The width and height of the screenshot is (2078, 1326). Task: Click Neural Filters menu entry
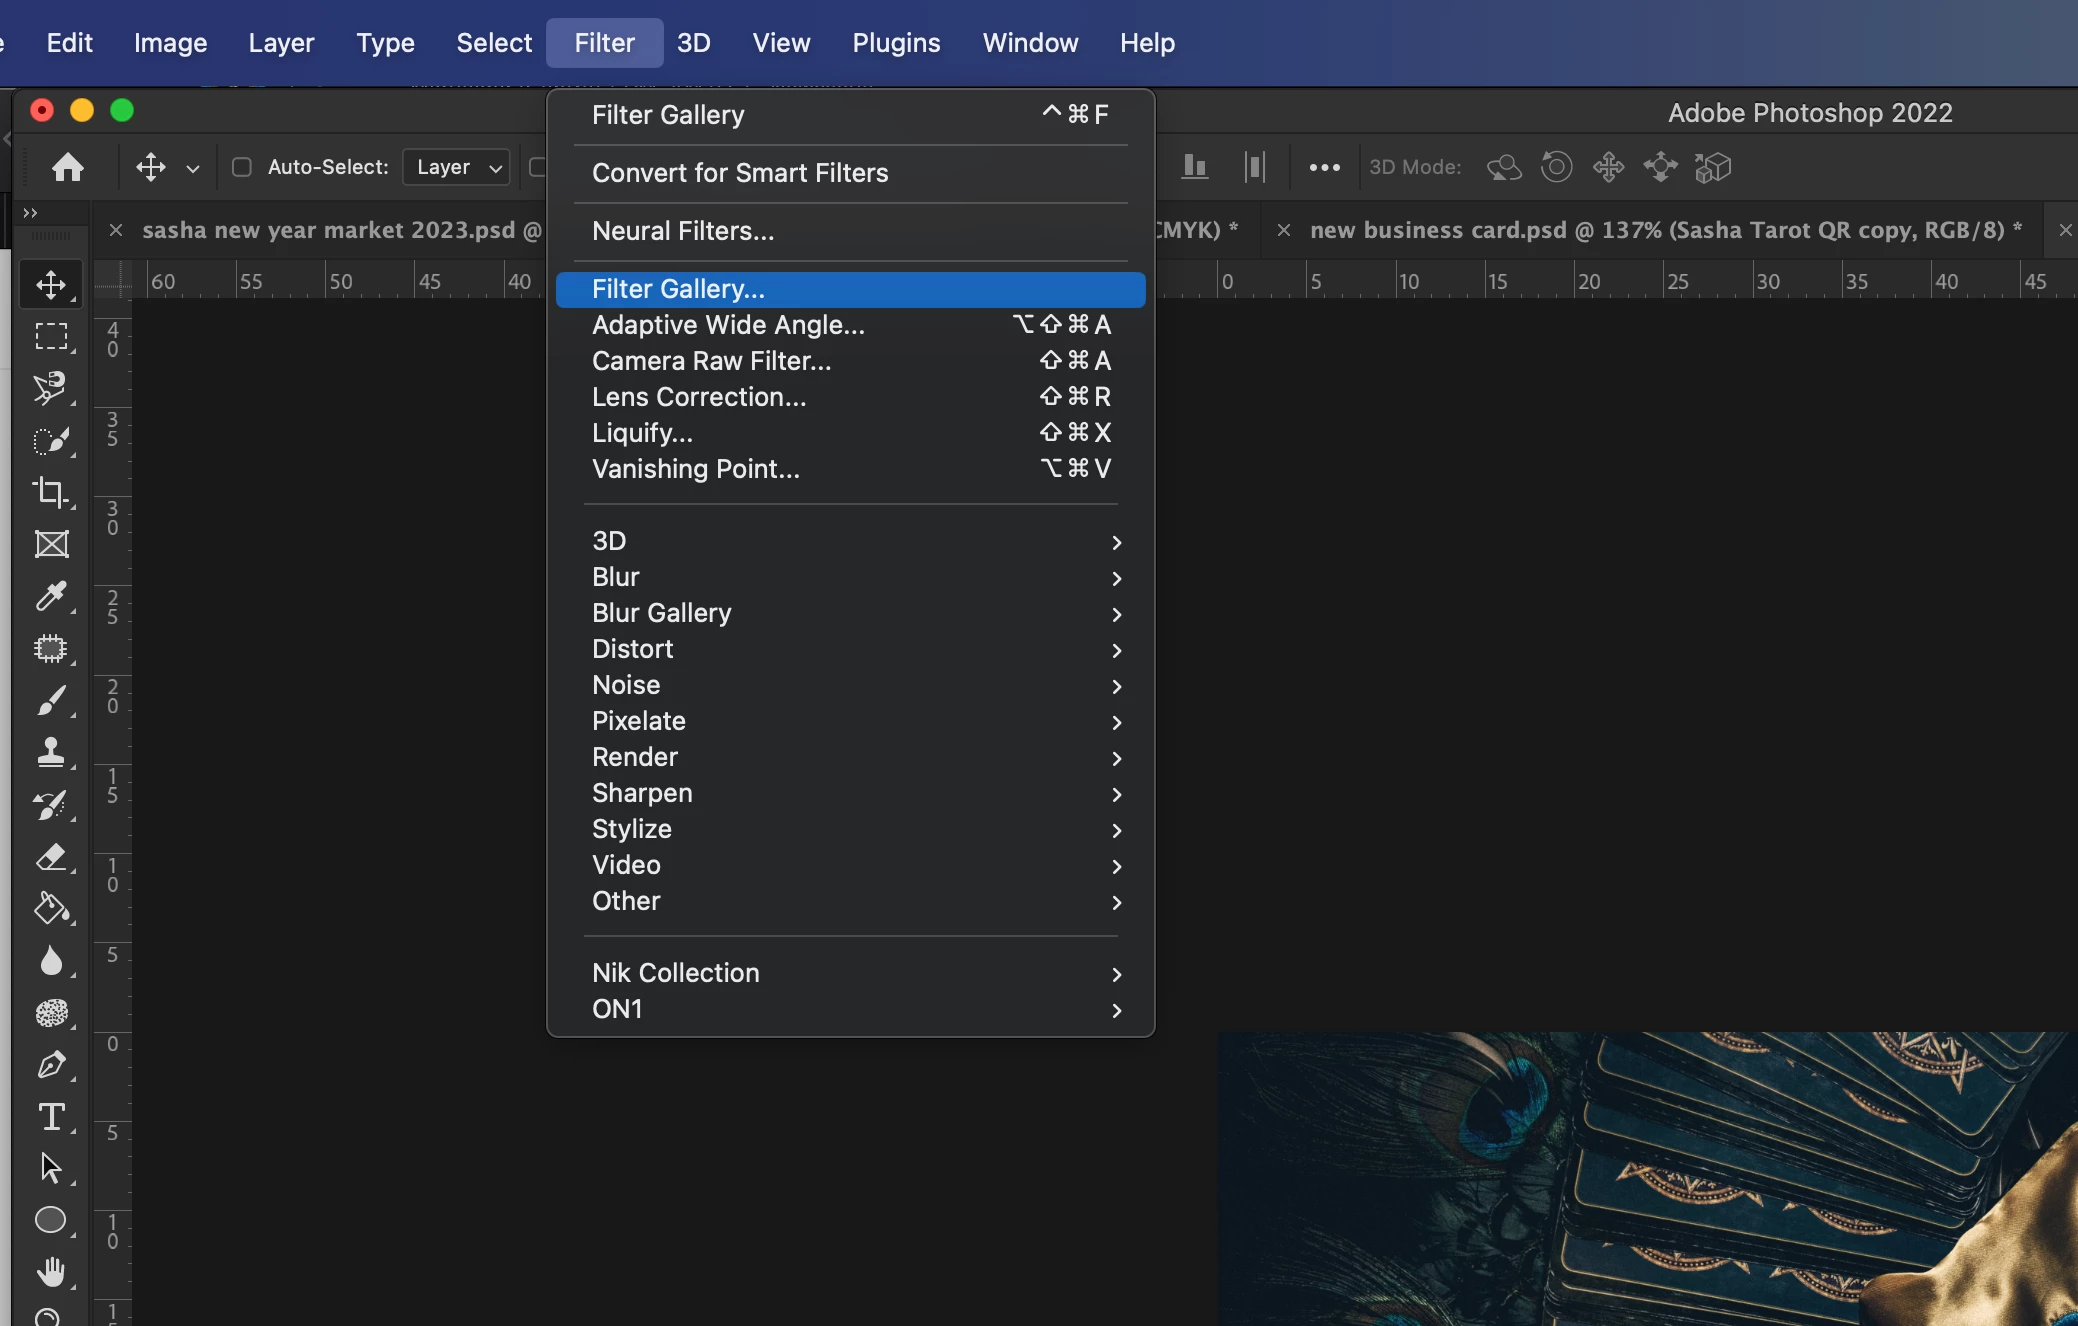[x=683, y=231]
